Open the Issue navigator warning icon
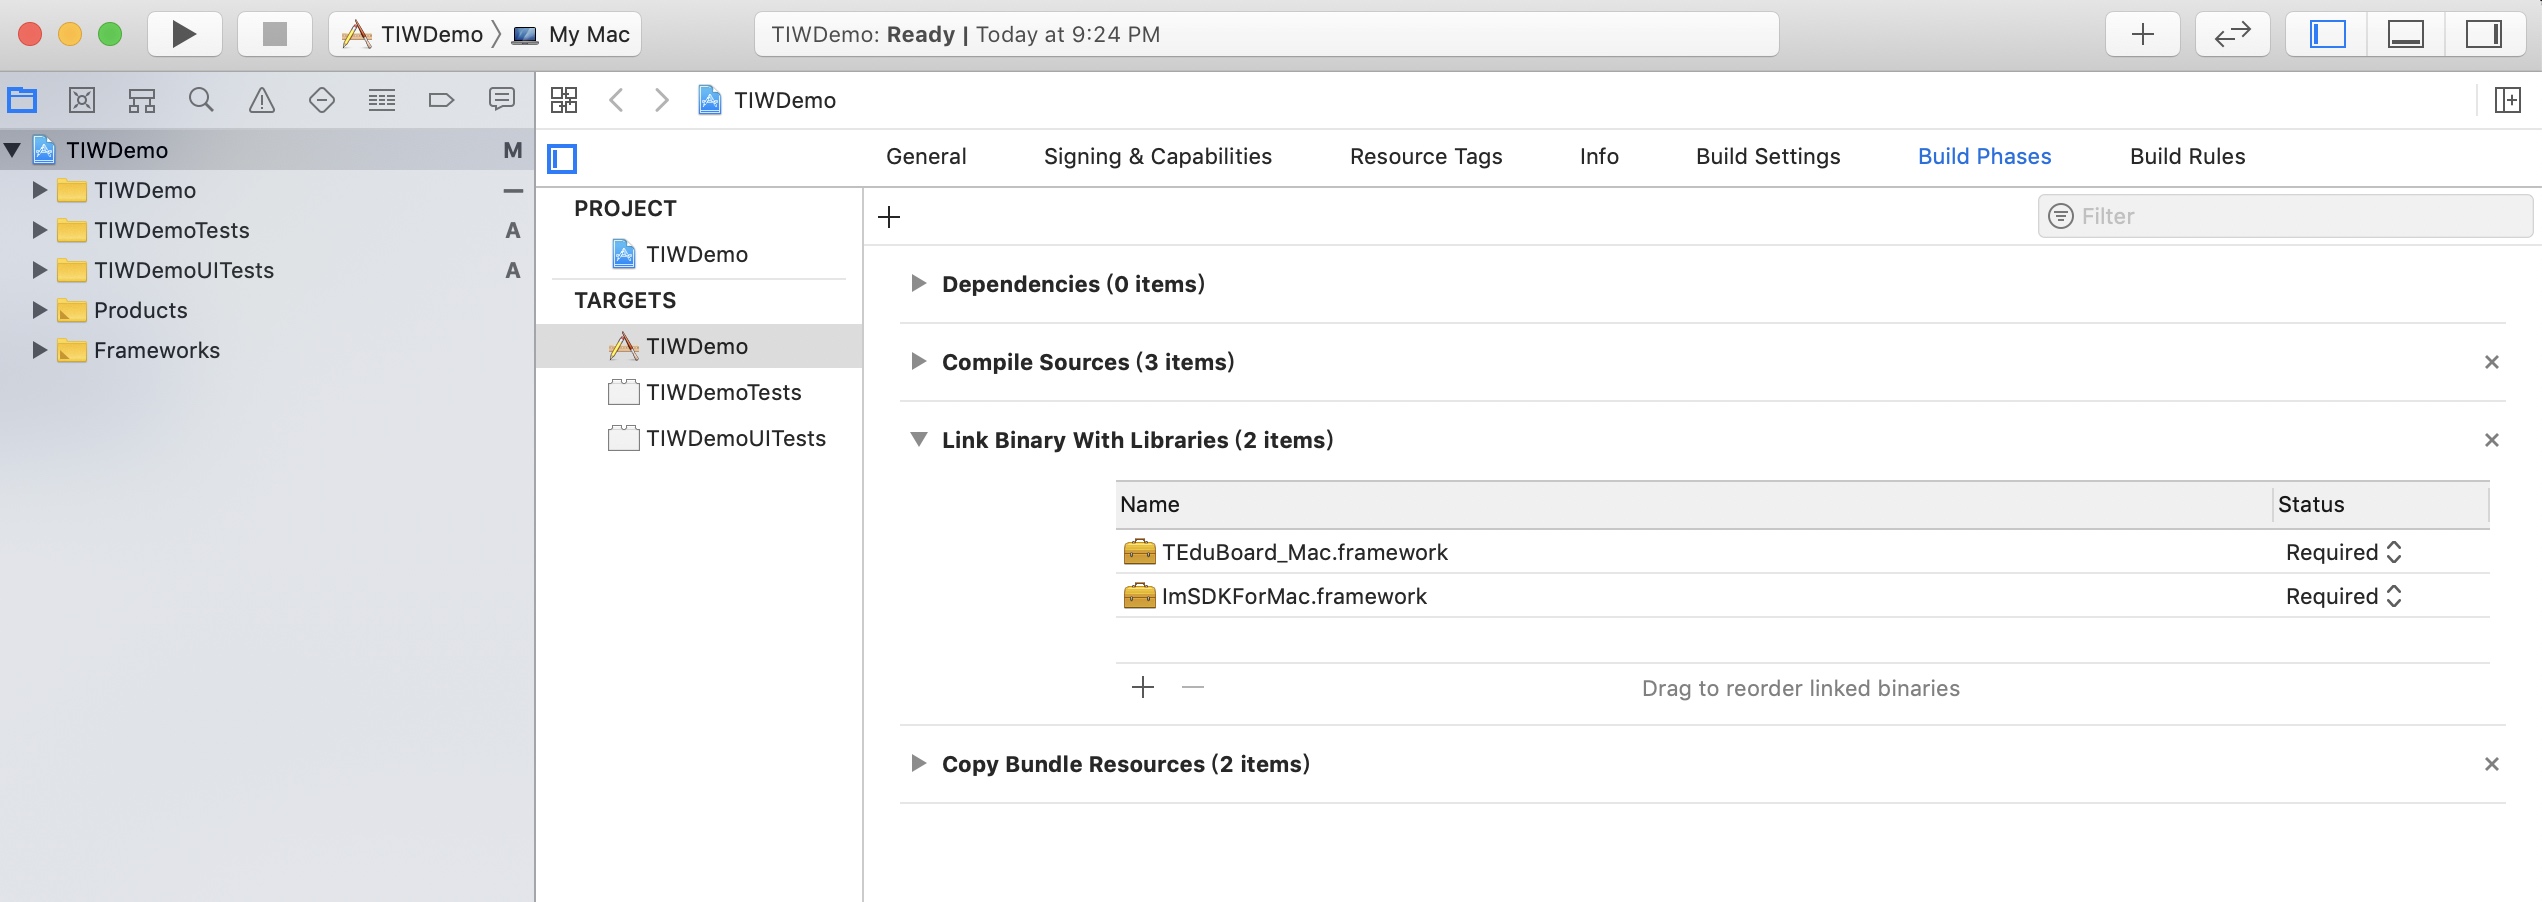Viewport: 2542px width, 902px height. pyautogui.click(x=262, y=100)
